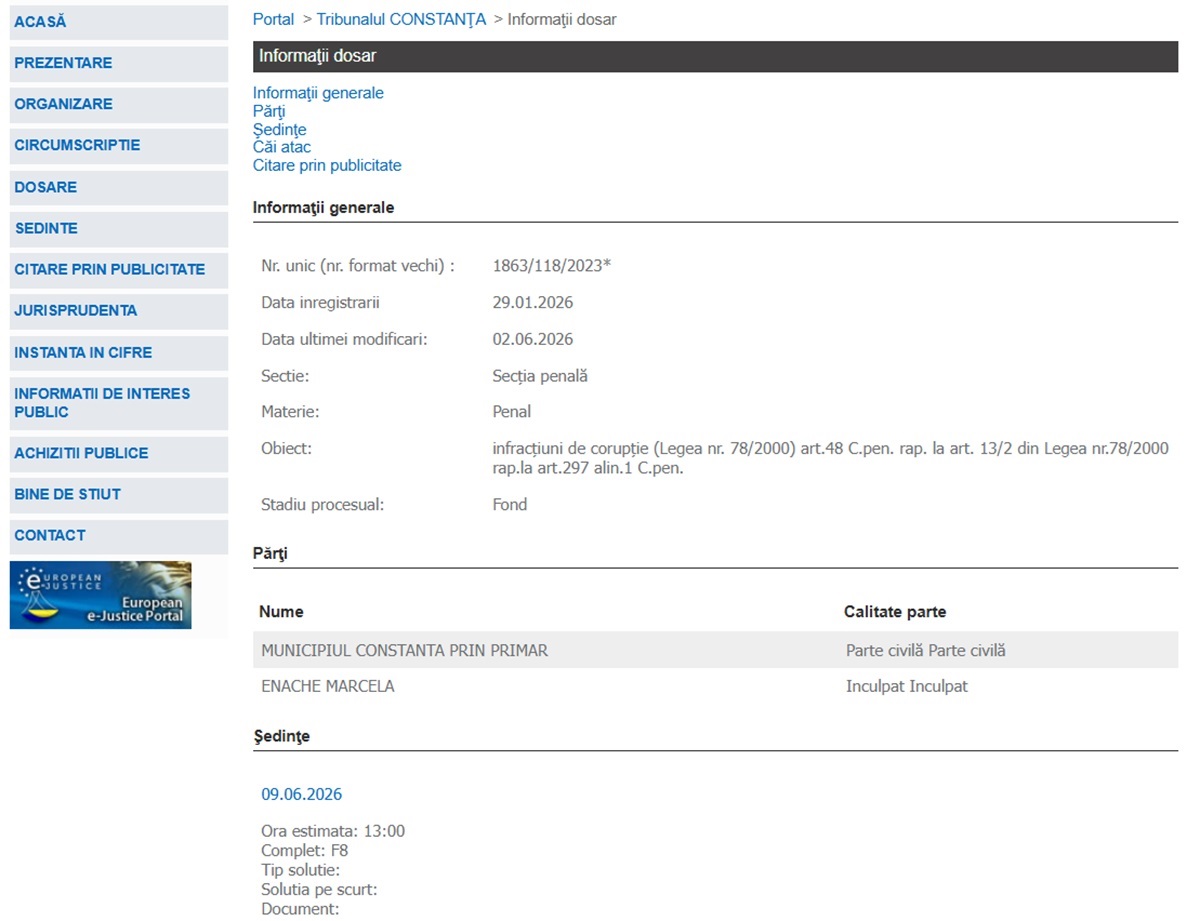The width and height of the screenshot is (1200, 921).
Task: Select the Parte civilă Parte civilă cell
Action: coord(926,651)
